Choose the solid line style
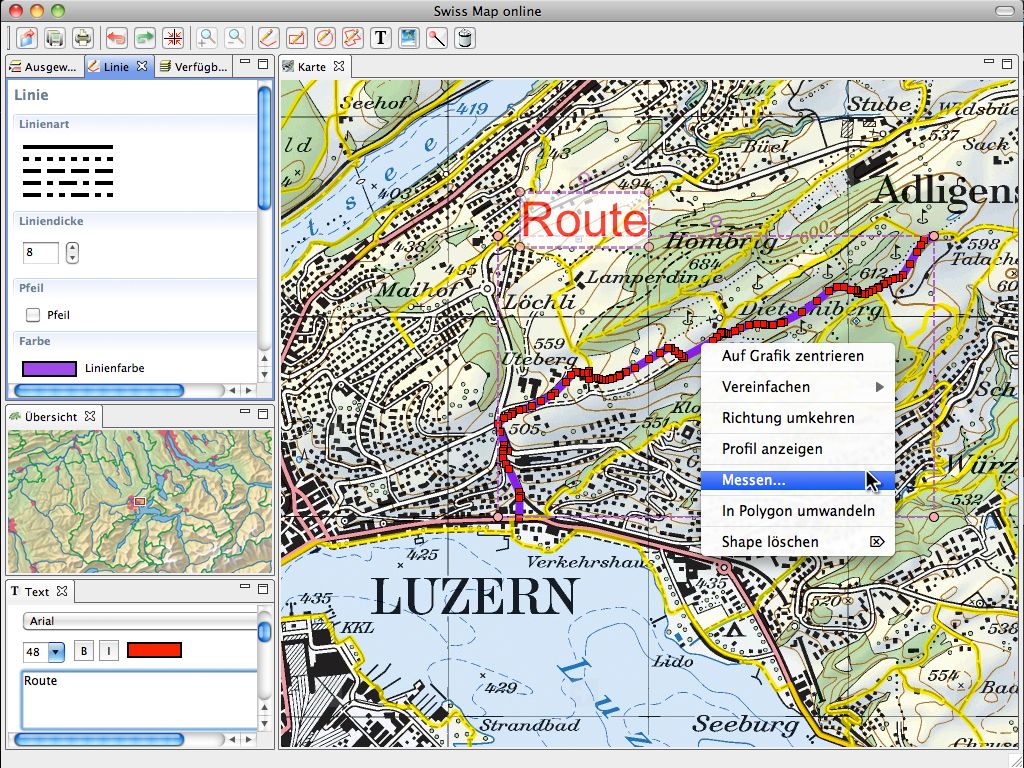This screenshot has width=1024, height=768. (68, 148)
